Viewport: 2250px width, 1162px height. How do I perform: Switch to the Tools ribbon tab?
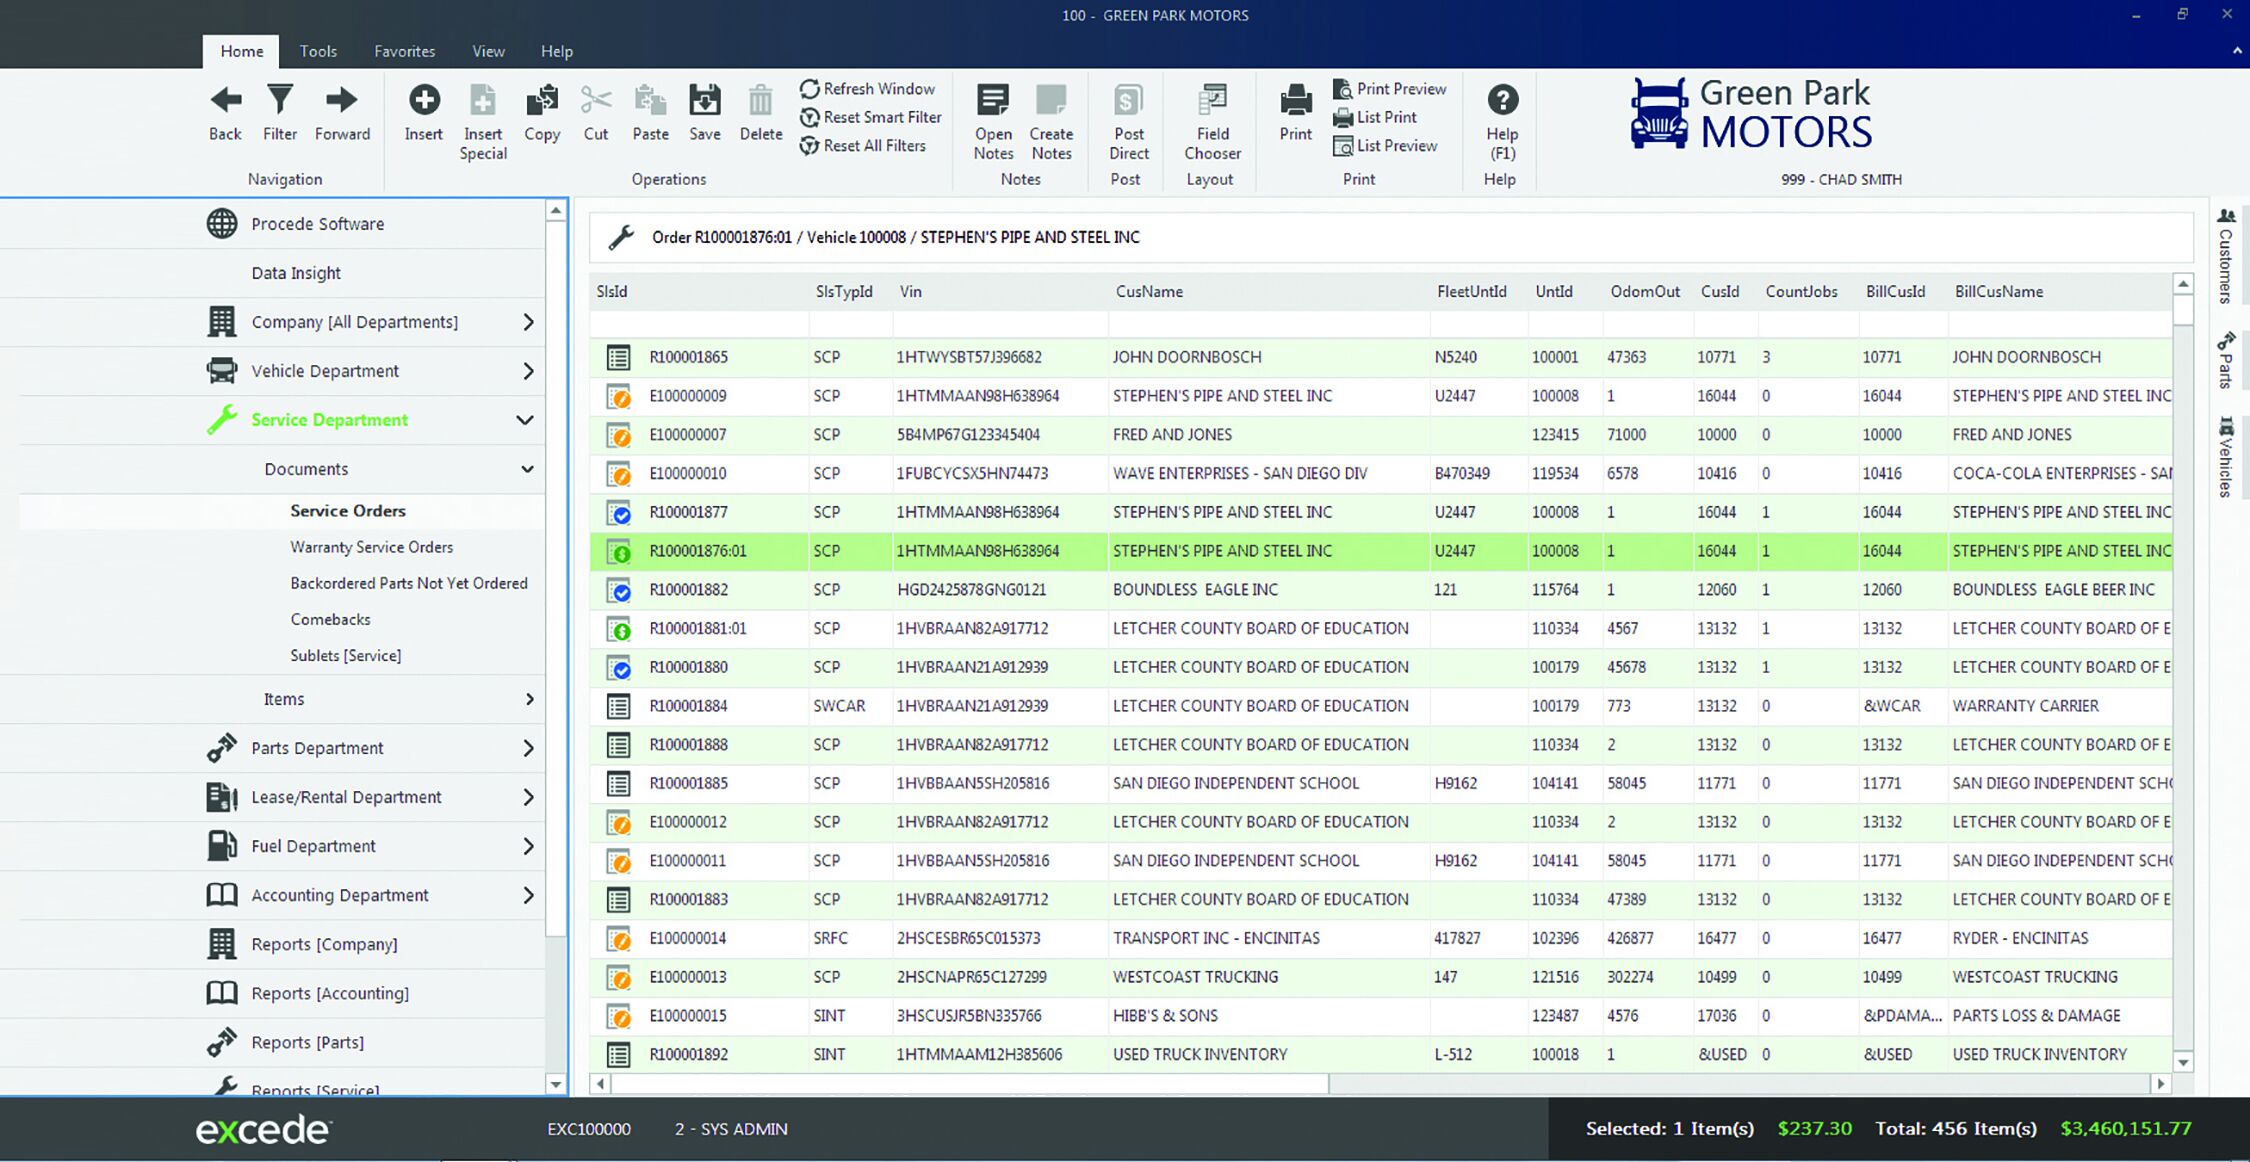tap(318, 51)
